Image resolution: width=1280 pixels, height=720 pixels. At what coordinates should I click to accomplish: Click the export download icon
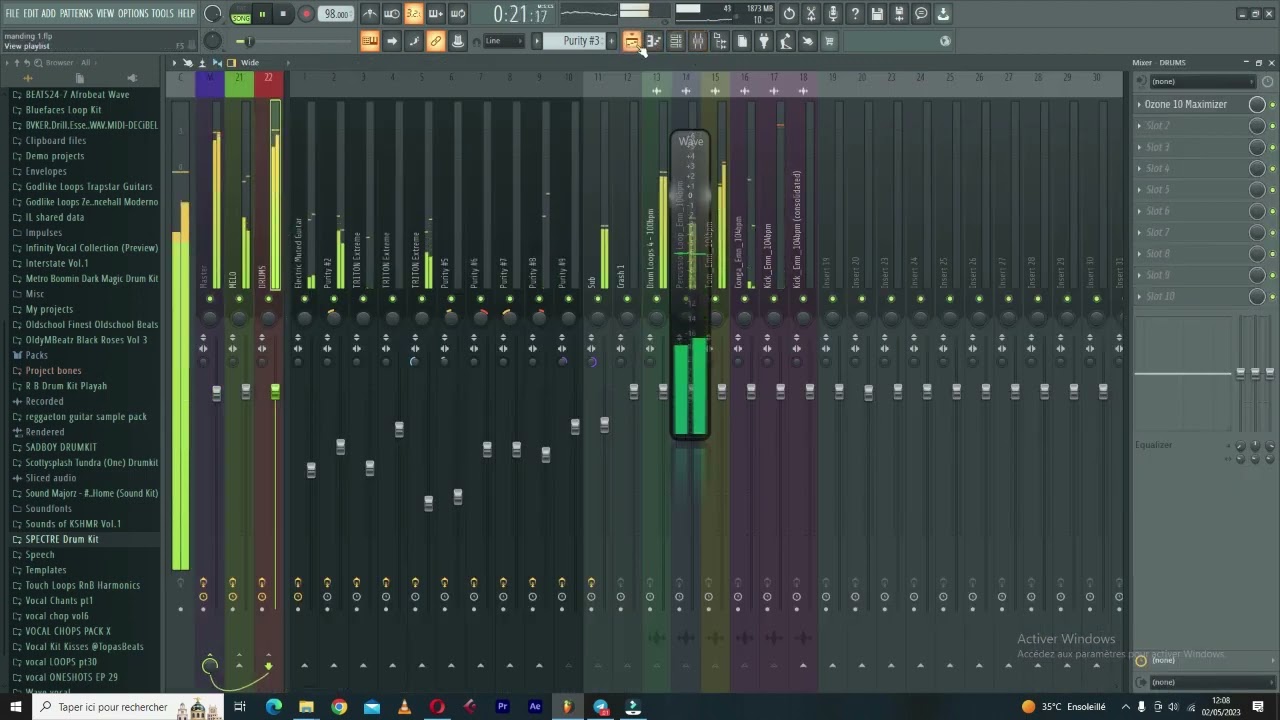[x=943, y=14]
